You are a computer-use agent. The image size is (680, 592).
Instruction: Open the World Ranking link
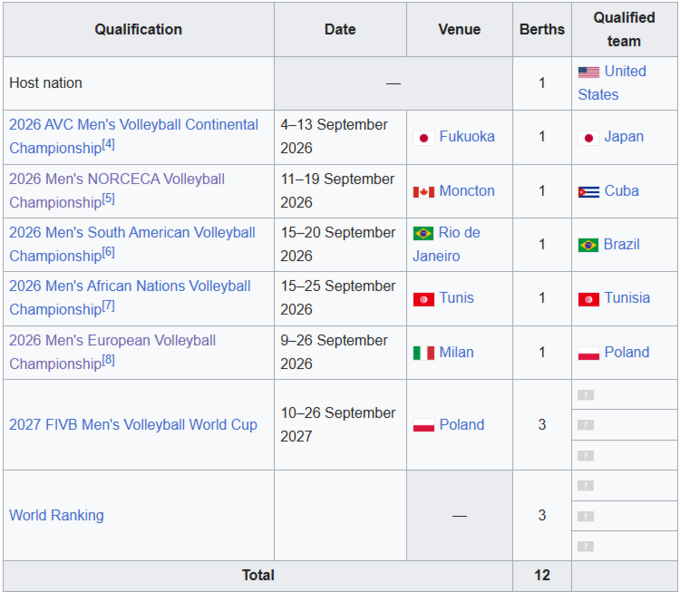click(x=56, y=515)
